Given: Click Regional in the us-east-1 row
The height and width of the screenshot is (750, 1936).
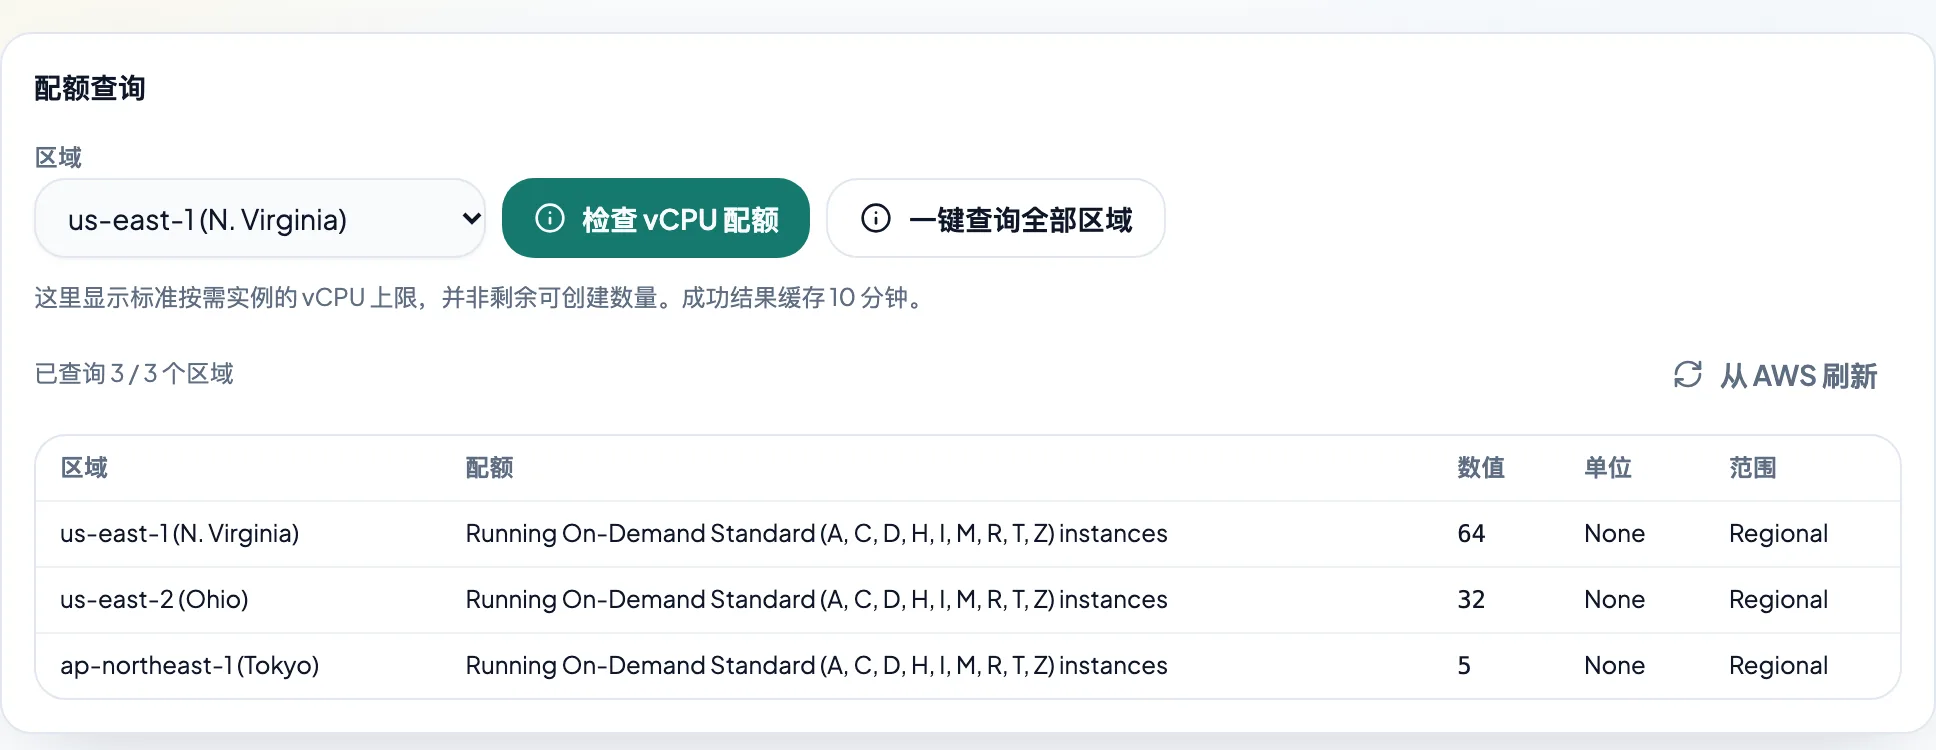Looking at the screenshot, I should coord(1779,533).
